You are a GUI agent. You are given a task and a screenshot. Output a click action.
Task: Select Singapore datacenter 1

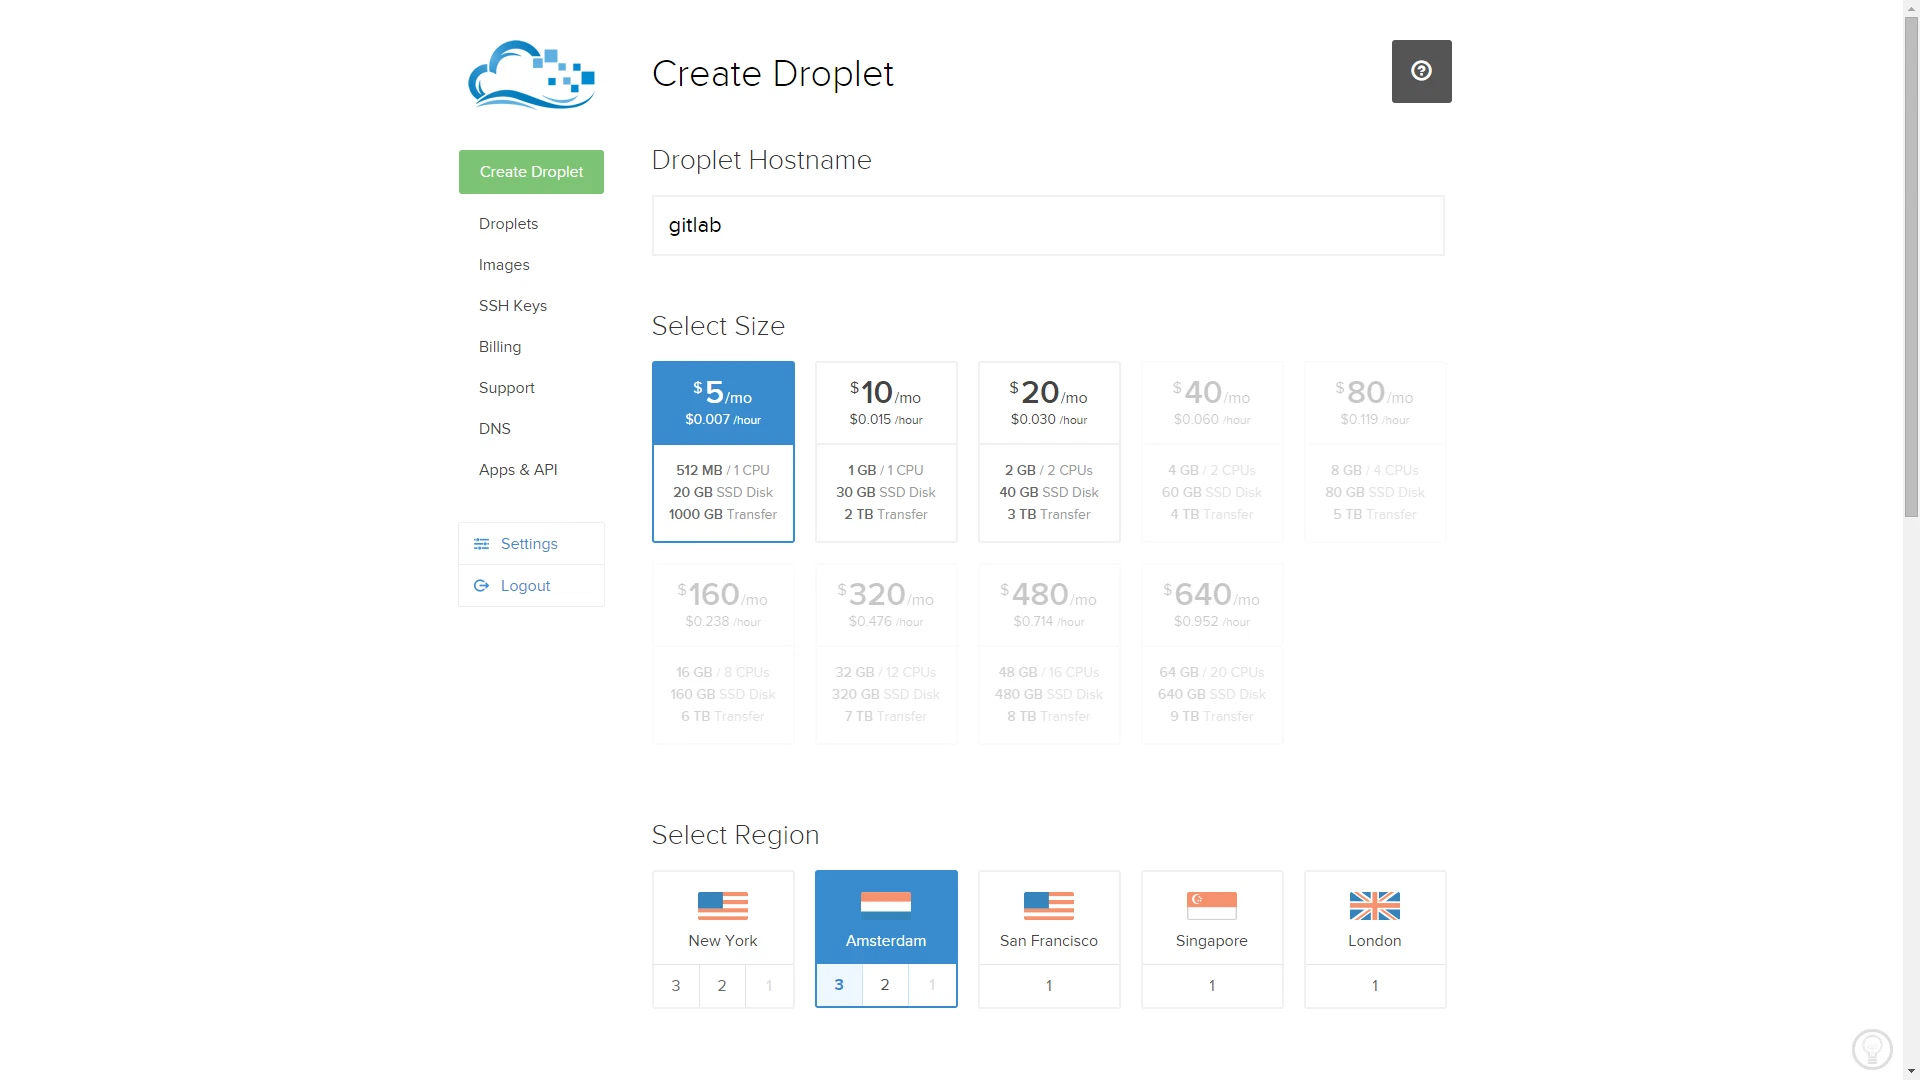pos(1212,986)
